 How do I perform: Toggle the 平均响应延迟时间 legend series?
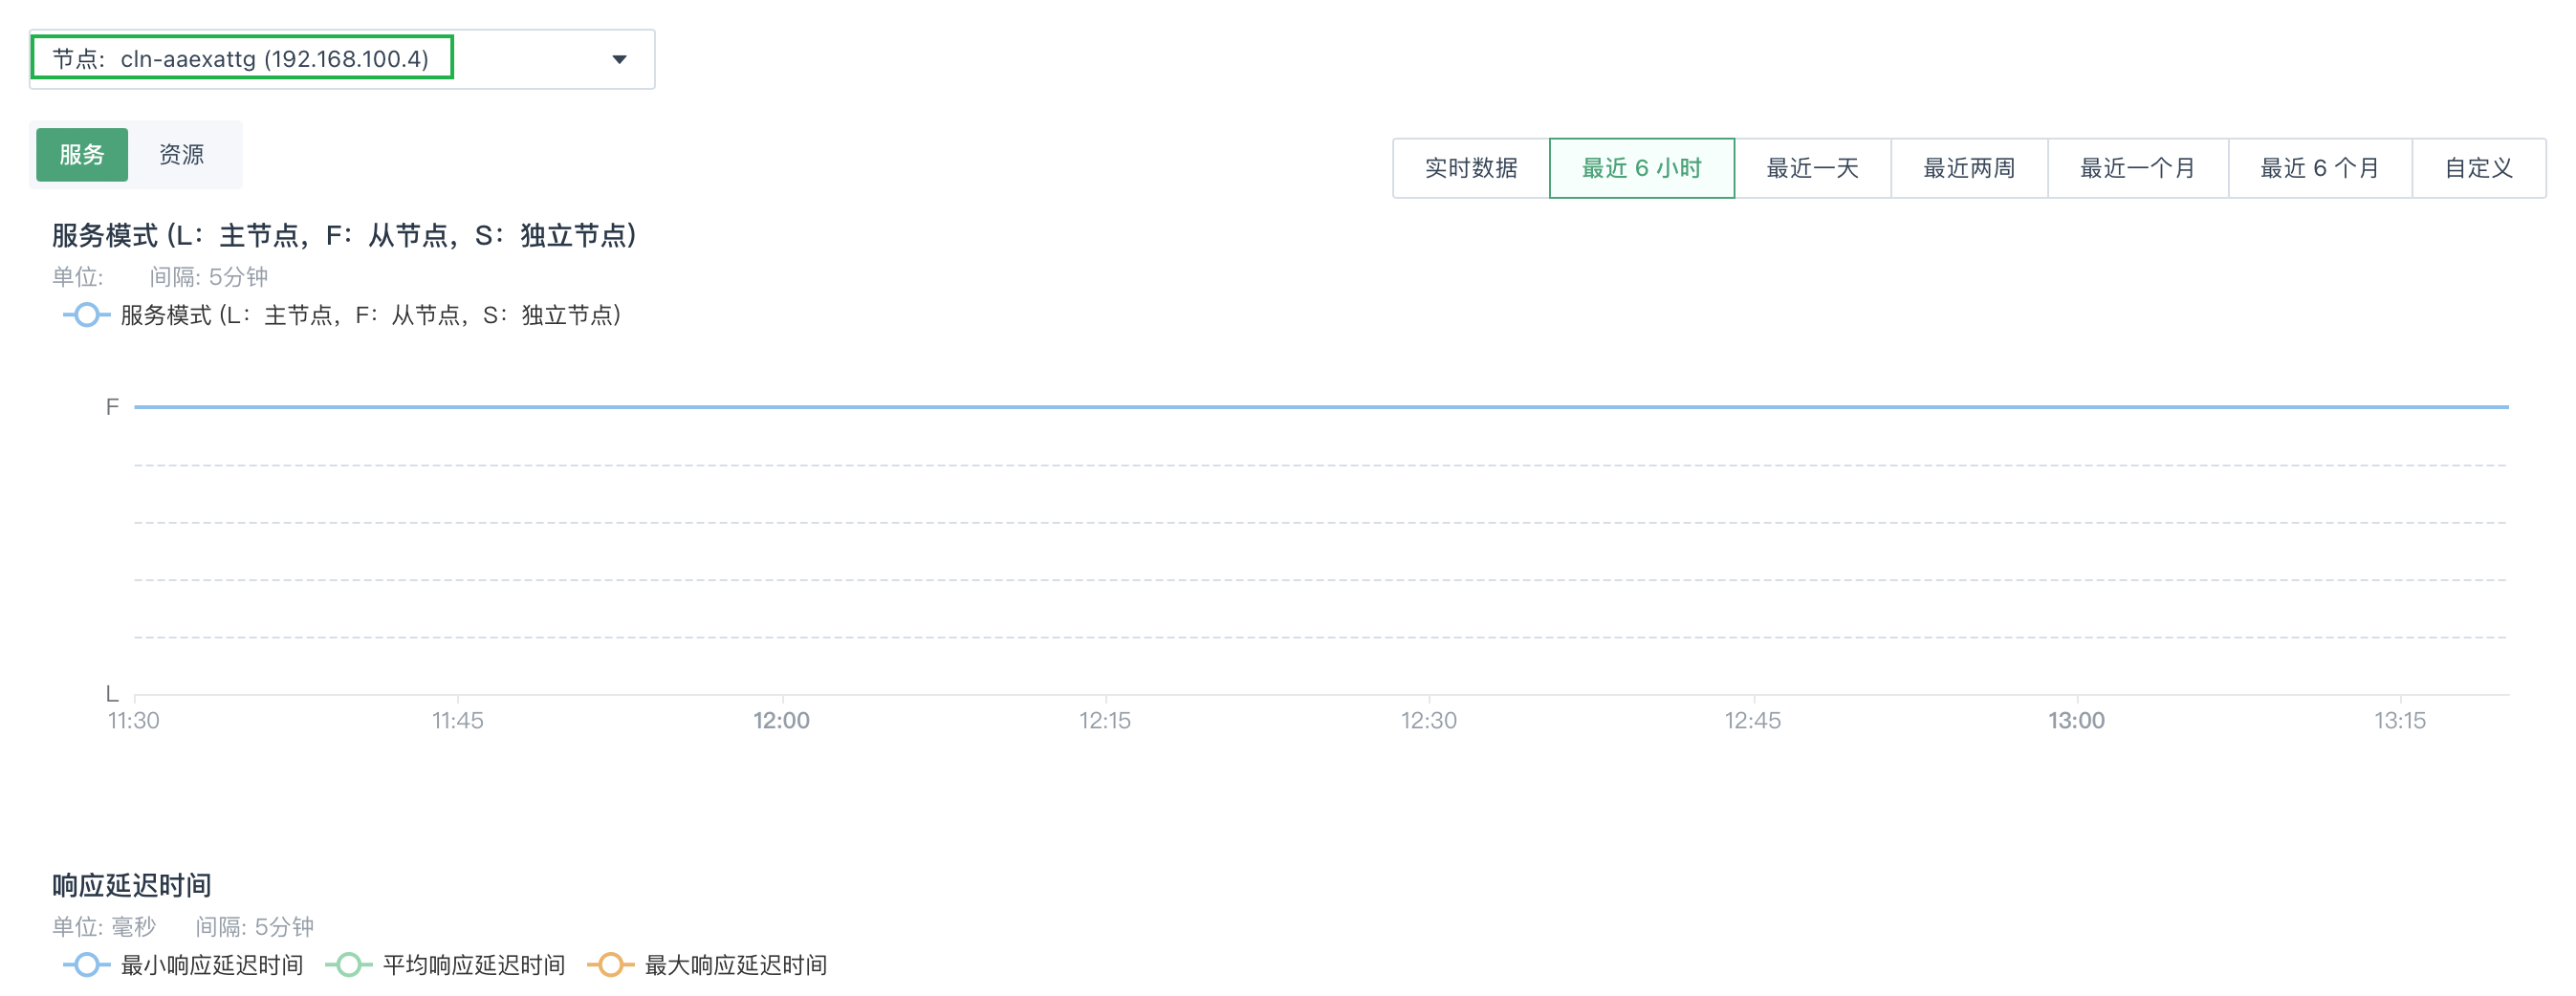(445, 965)
